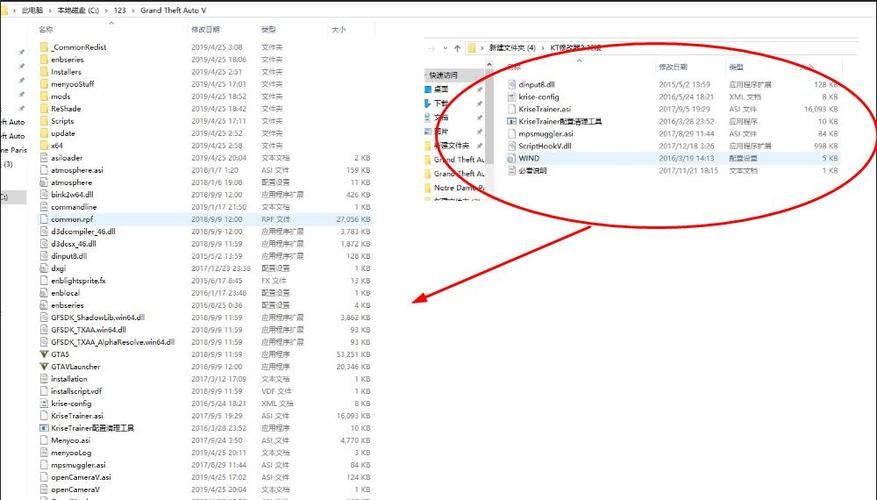877x500 pixels.
Task: Click the Downloads icon in quick access
Action: [x=428, y=103]
